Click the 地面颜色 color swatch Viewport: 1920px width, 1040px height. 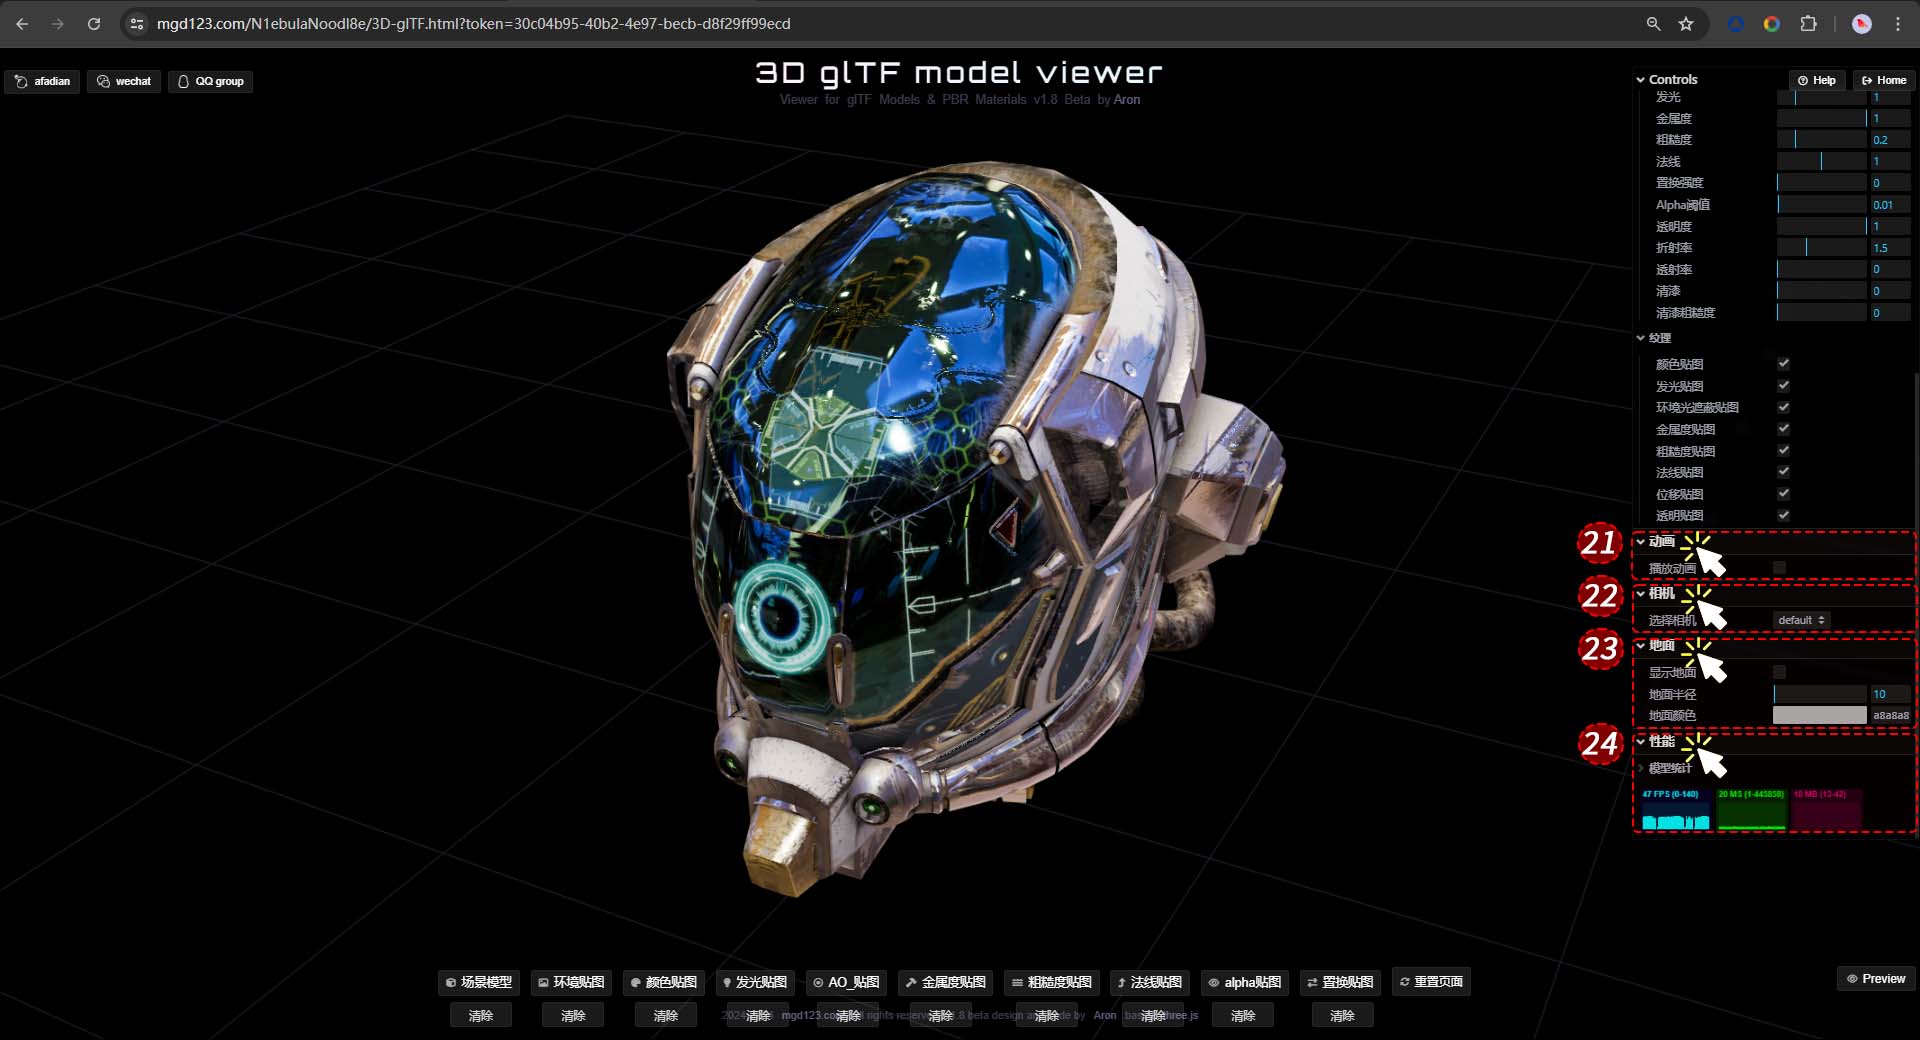tap(1819, 715)
